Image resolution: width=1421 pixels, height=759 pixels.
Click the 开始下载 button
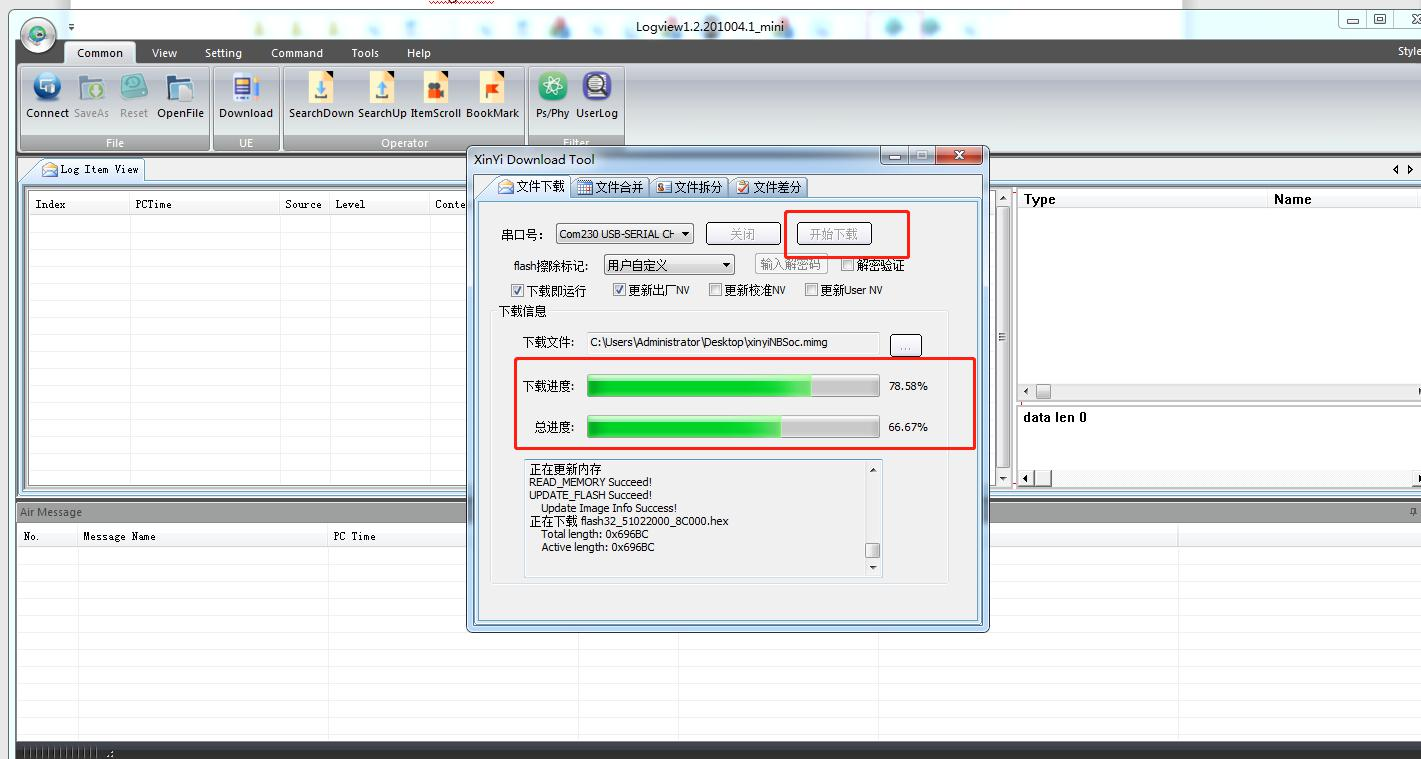pyautogui.click(x=833, y=234)
